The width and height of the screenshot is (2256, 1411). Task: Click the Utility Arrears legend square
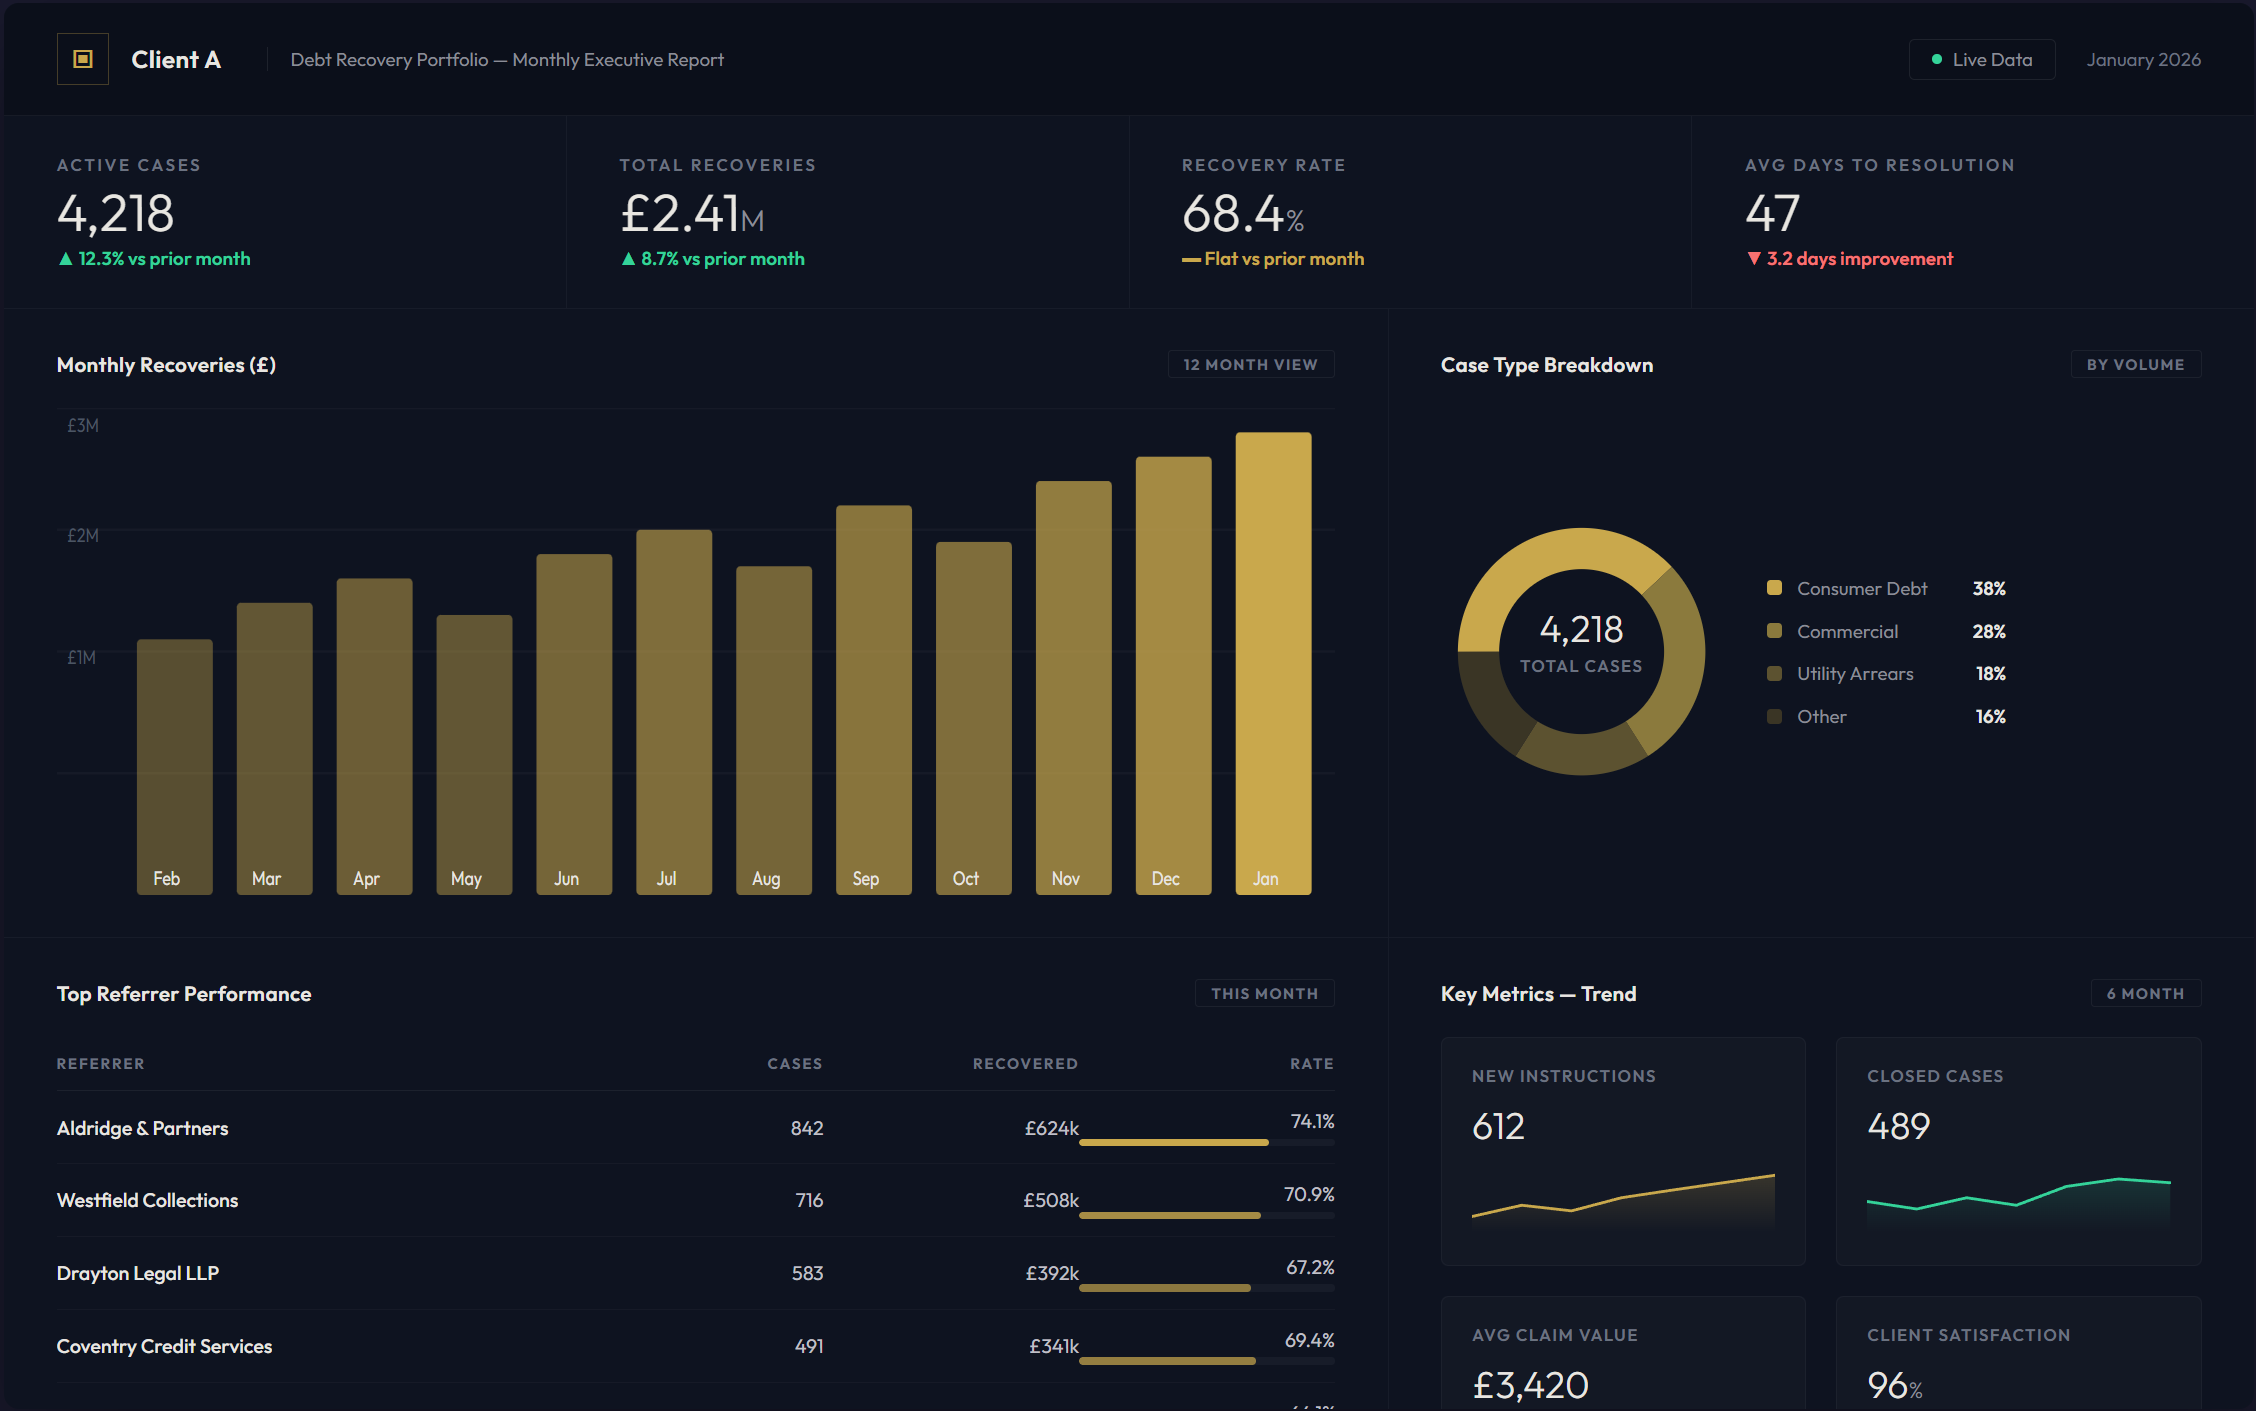(1774, 674)
